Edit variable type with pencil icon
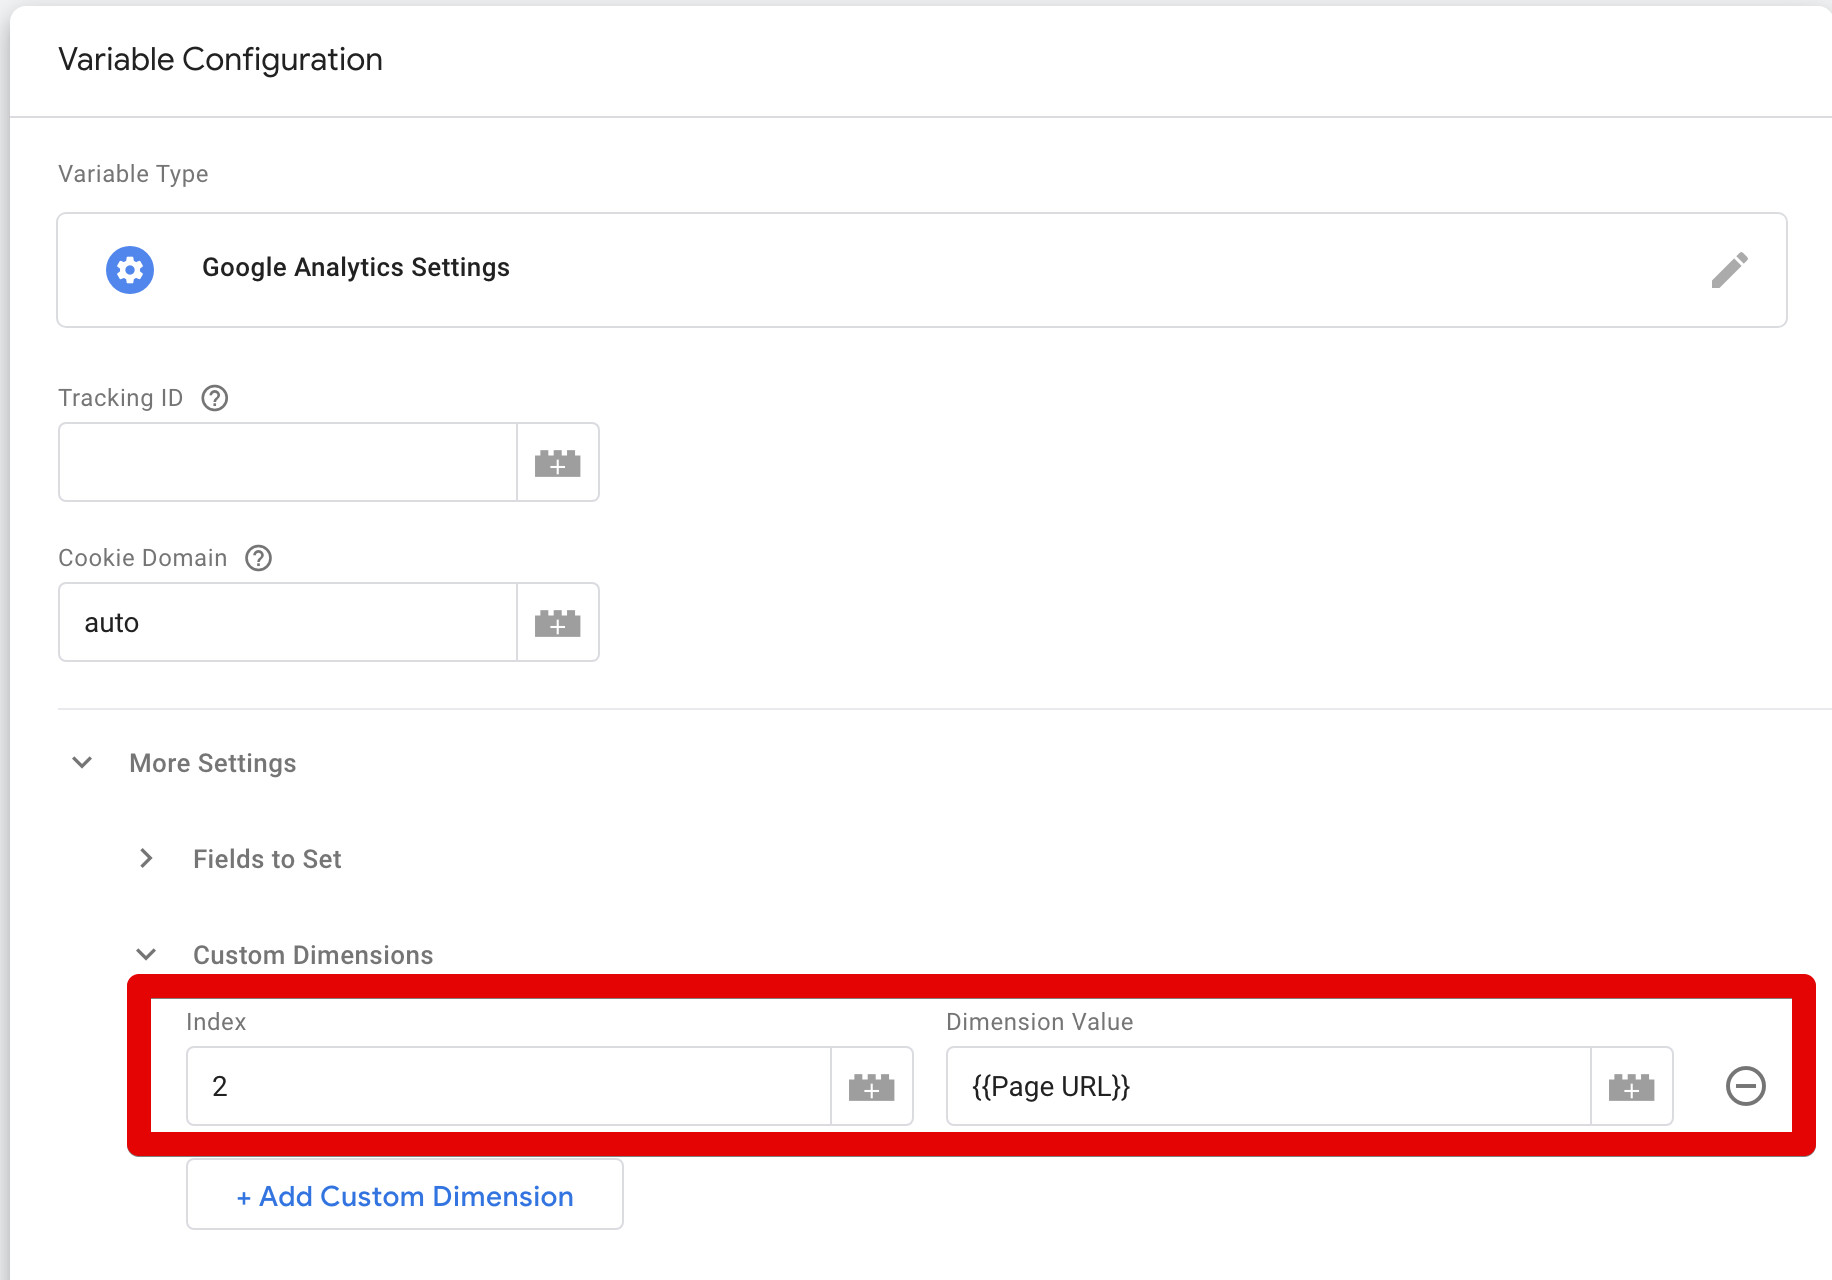This screenshot has height=1280, width=1832. (x=1729, y=270)
